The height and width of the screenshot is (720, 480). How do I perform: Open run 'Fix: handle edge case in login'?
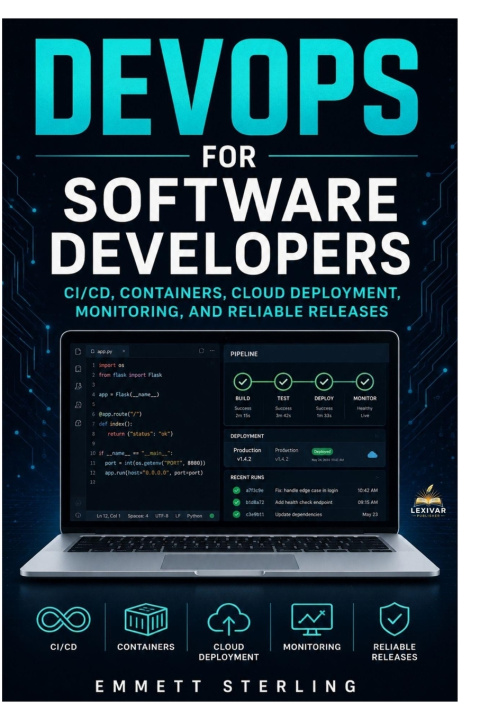[x=306, y=490]
